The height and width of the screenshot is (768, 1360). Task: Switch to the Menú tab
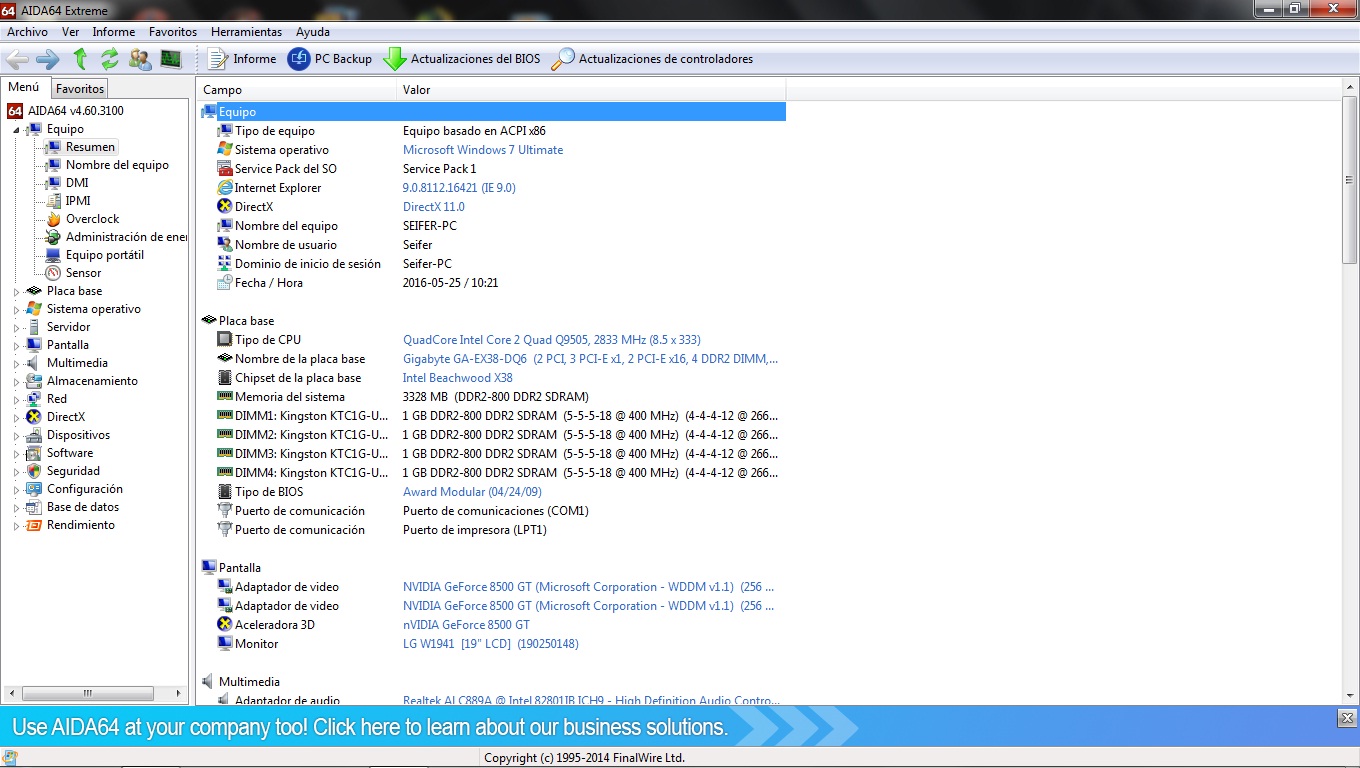pyautogui.click(x=24, y=87)
